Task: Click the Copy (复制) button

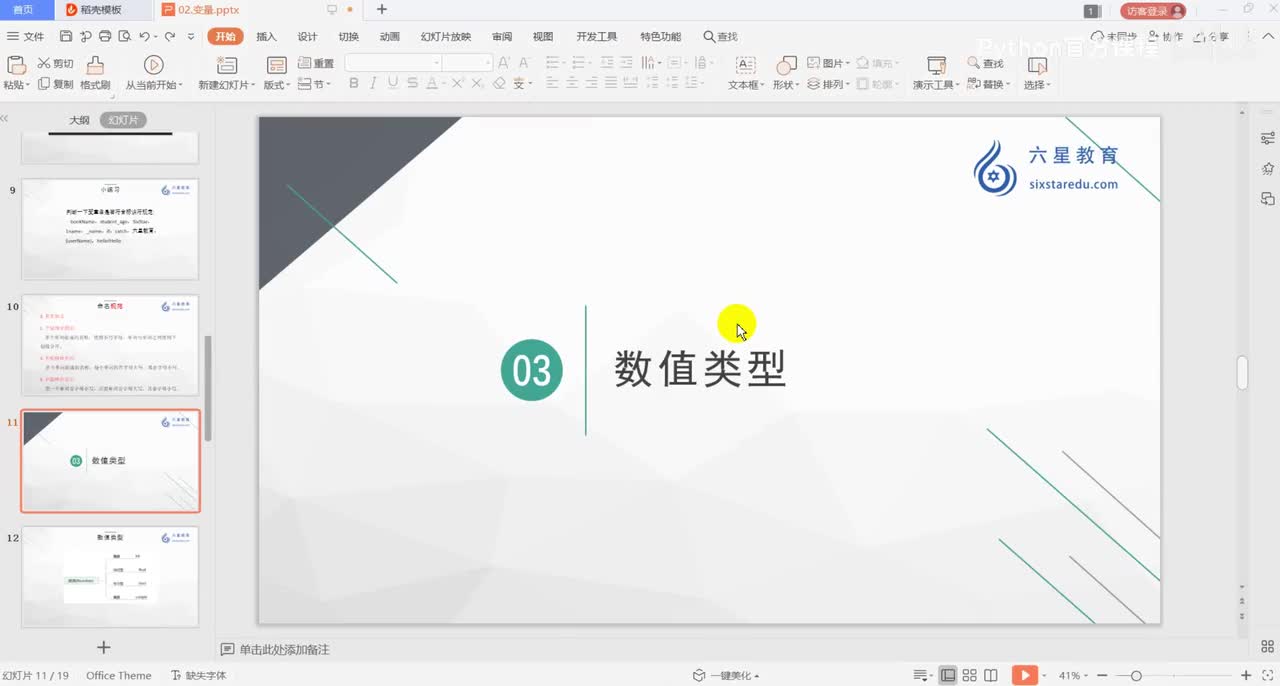Action: (55, 84)
